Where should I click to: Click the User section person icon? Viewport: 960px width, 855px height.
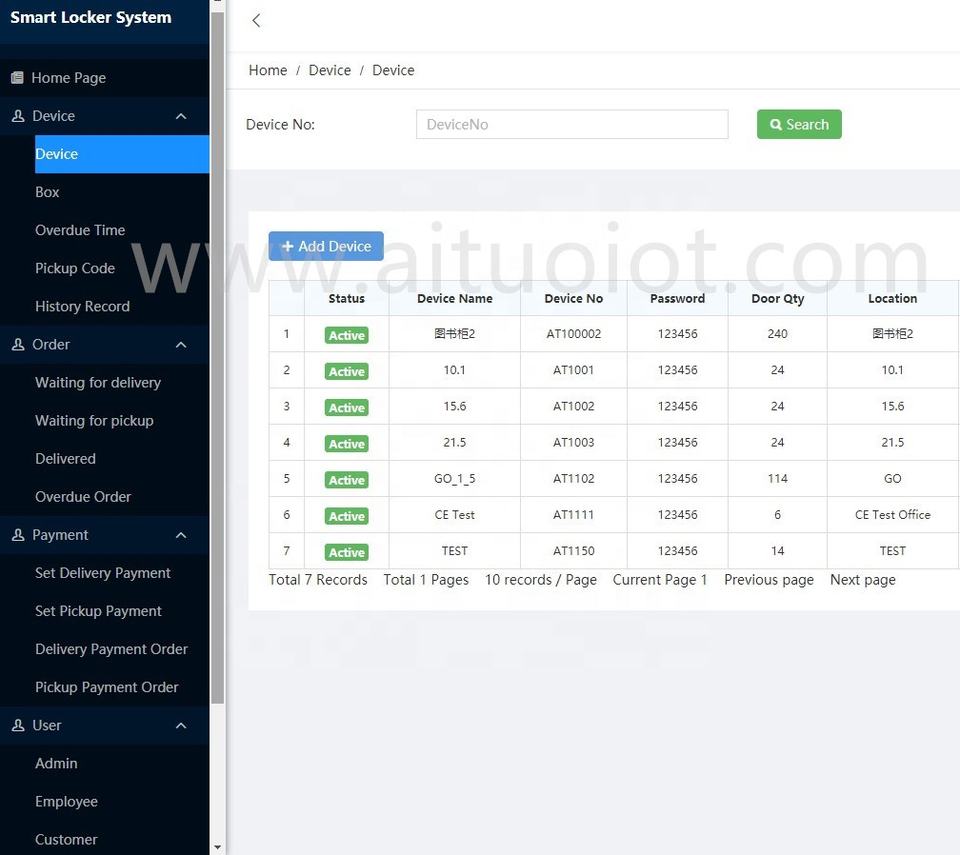coord(18,725)
